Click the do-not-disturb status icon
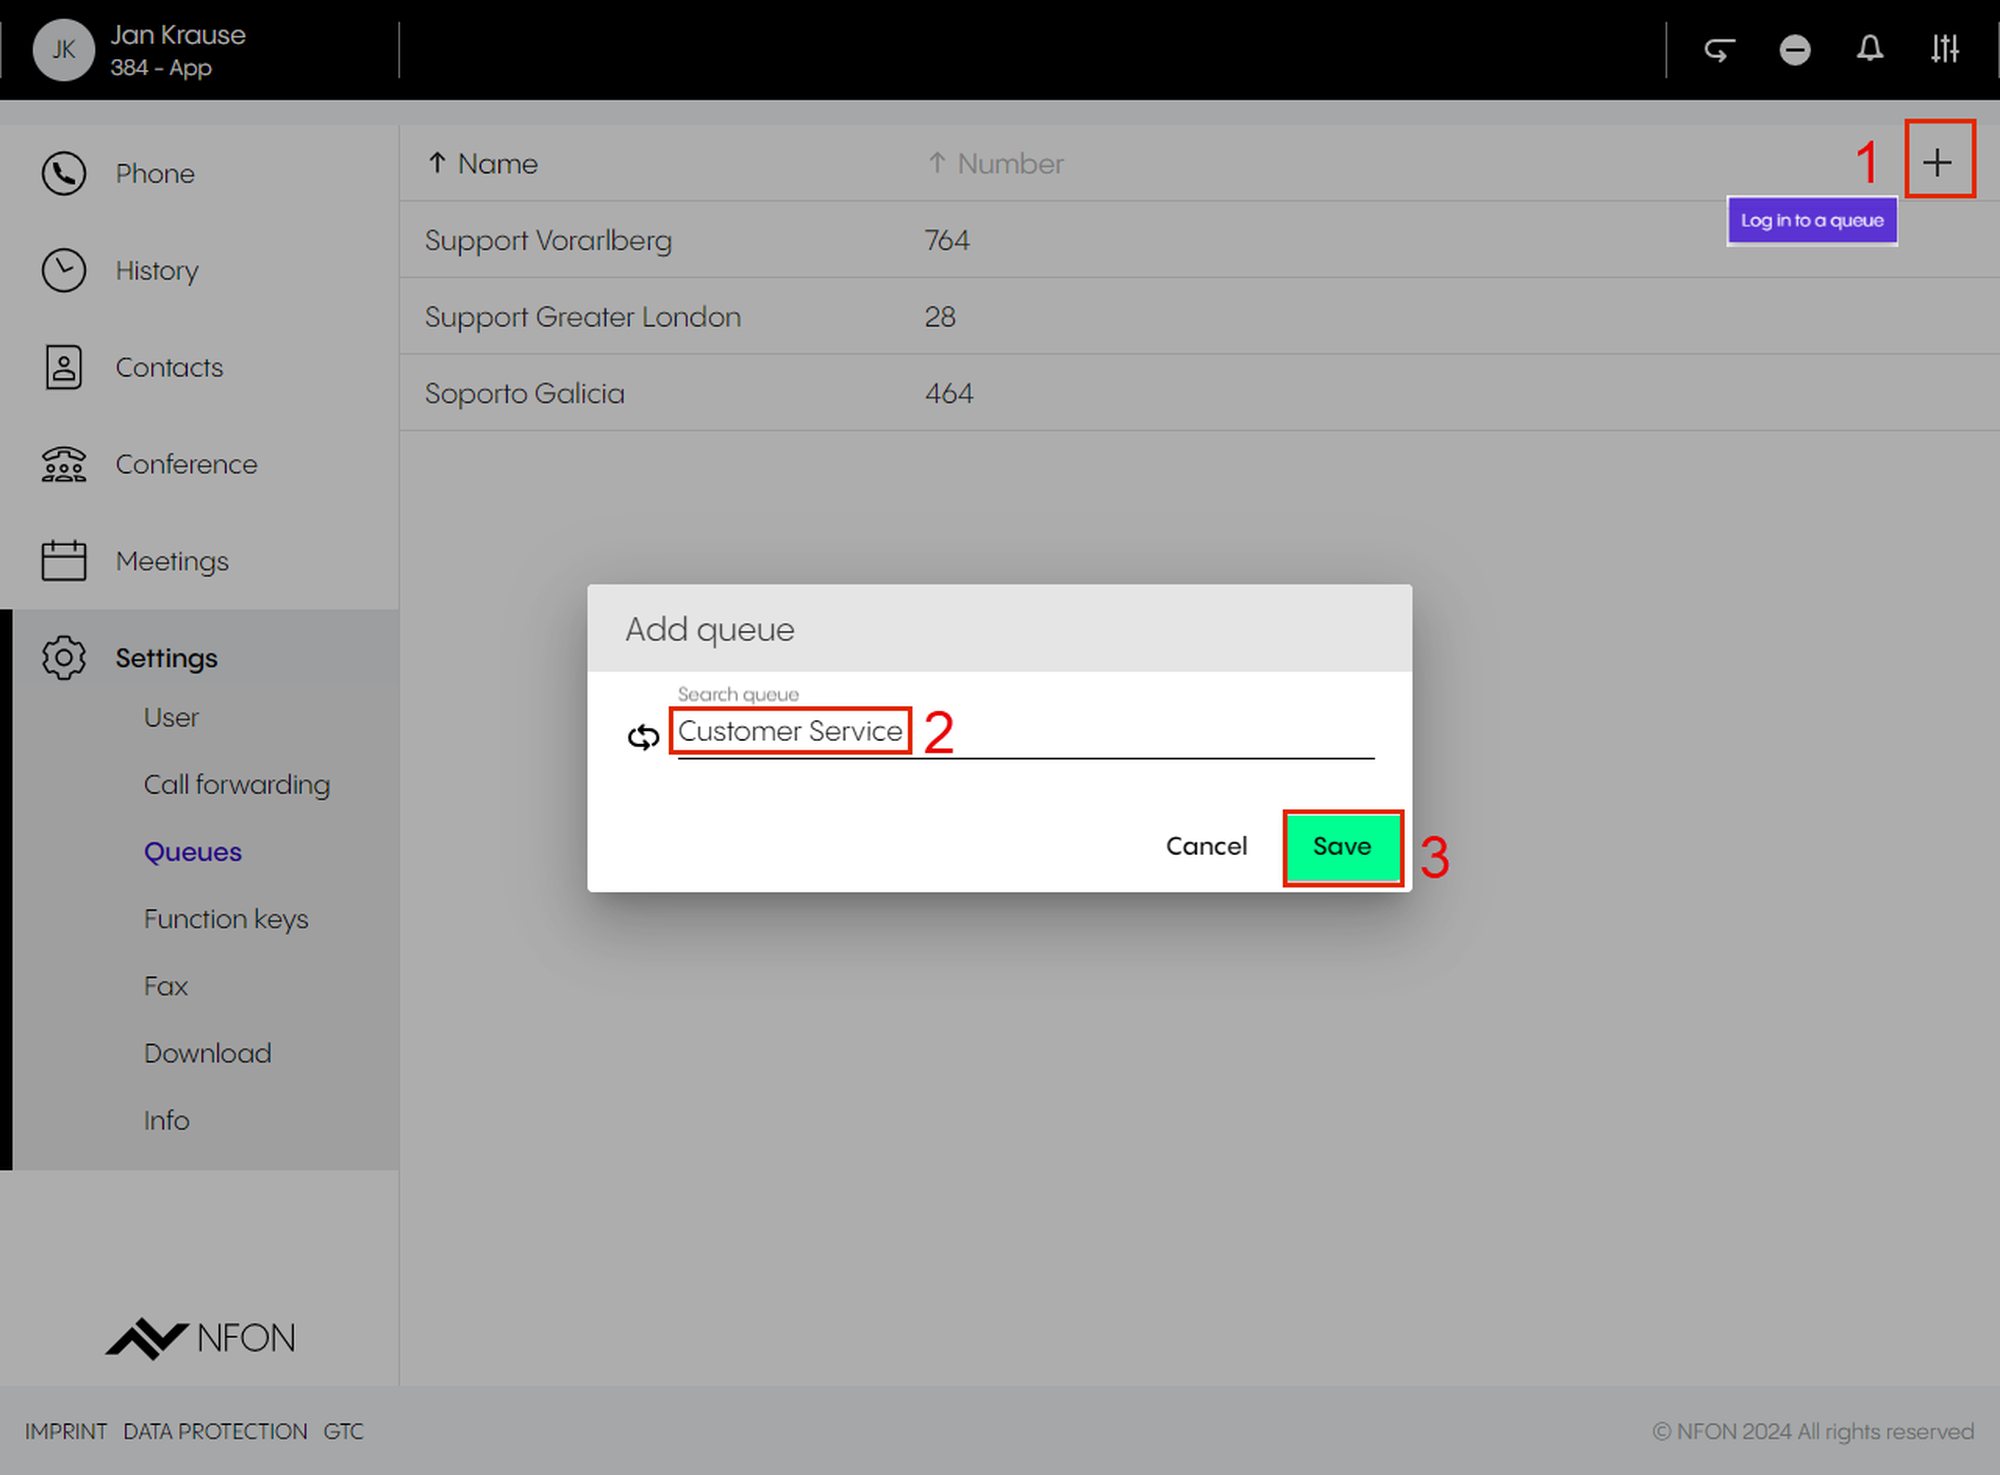Screen dimensions: 2000x1475 pos(1795,49)
